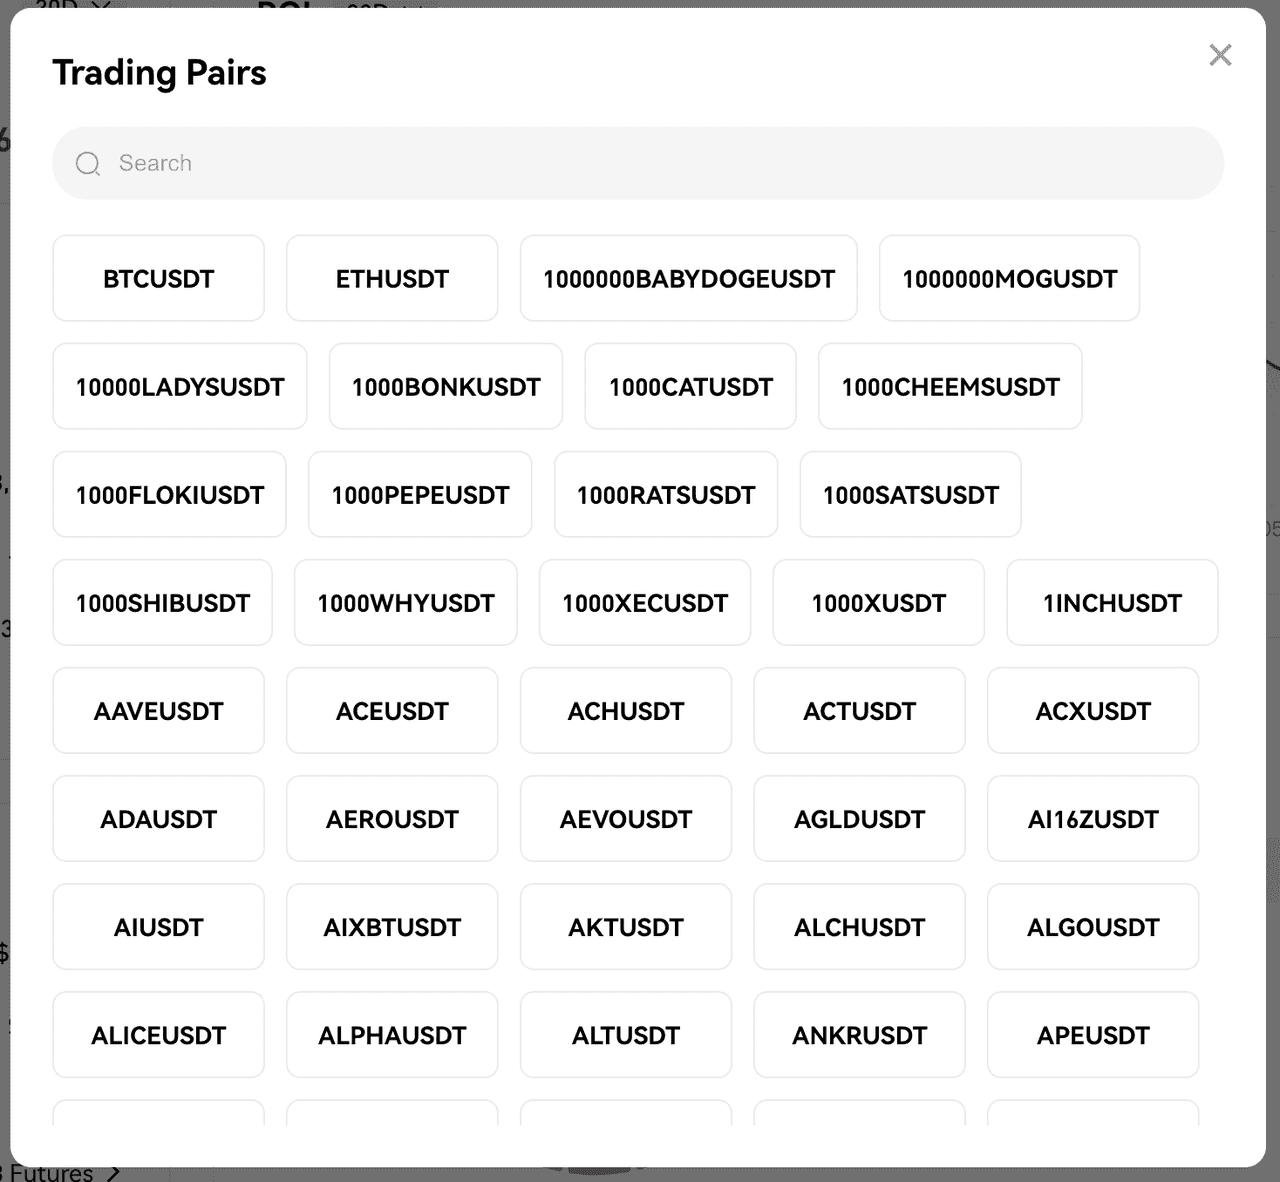
Task: Select the BTCUSDT trading pair
Action: click(x=159, y=278)
